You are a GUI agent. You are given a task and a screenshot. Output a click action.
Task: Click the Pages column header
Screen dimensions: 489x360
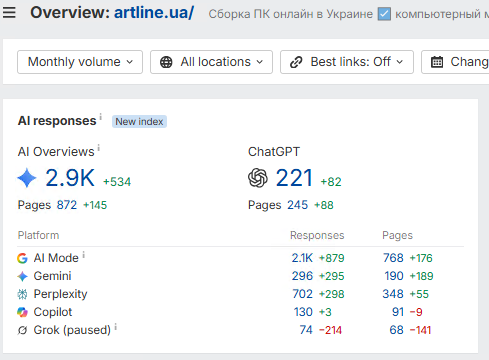pos(397,235)
